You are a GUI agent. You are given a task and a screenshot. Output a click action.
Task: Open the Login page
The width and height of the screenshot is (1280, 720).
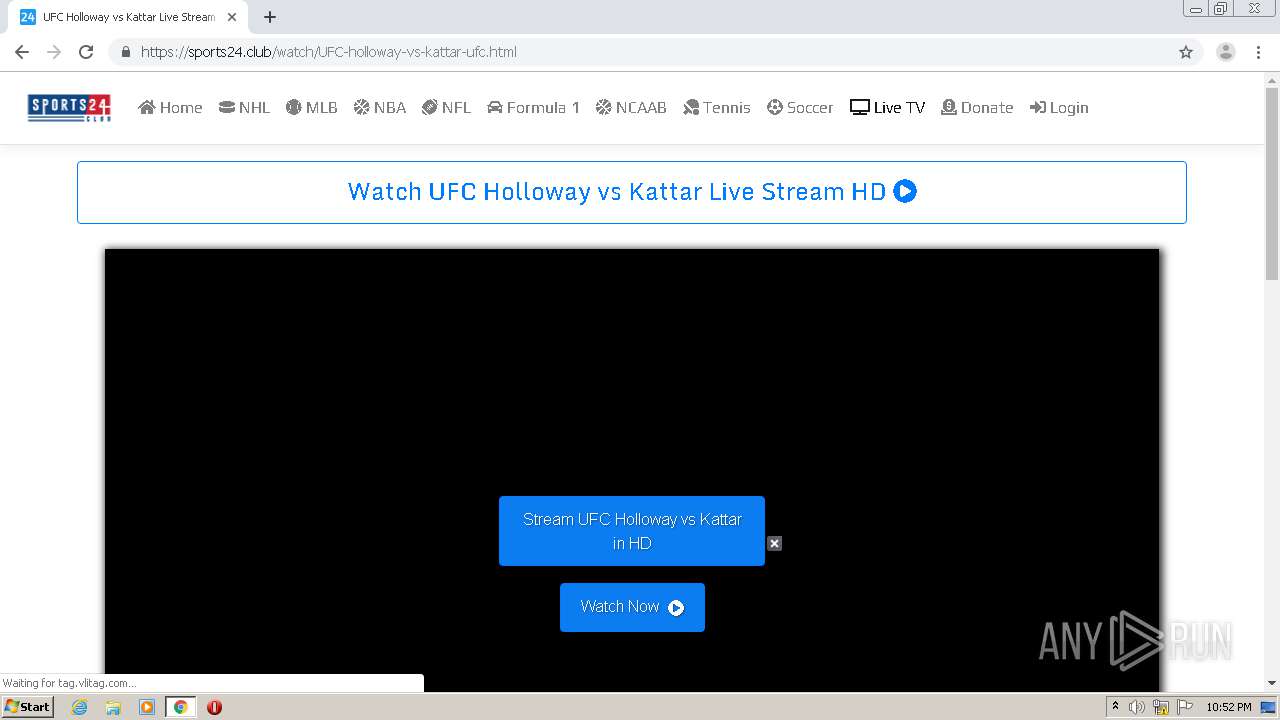click(x=1059, y=108)
